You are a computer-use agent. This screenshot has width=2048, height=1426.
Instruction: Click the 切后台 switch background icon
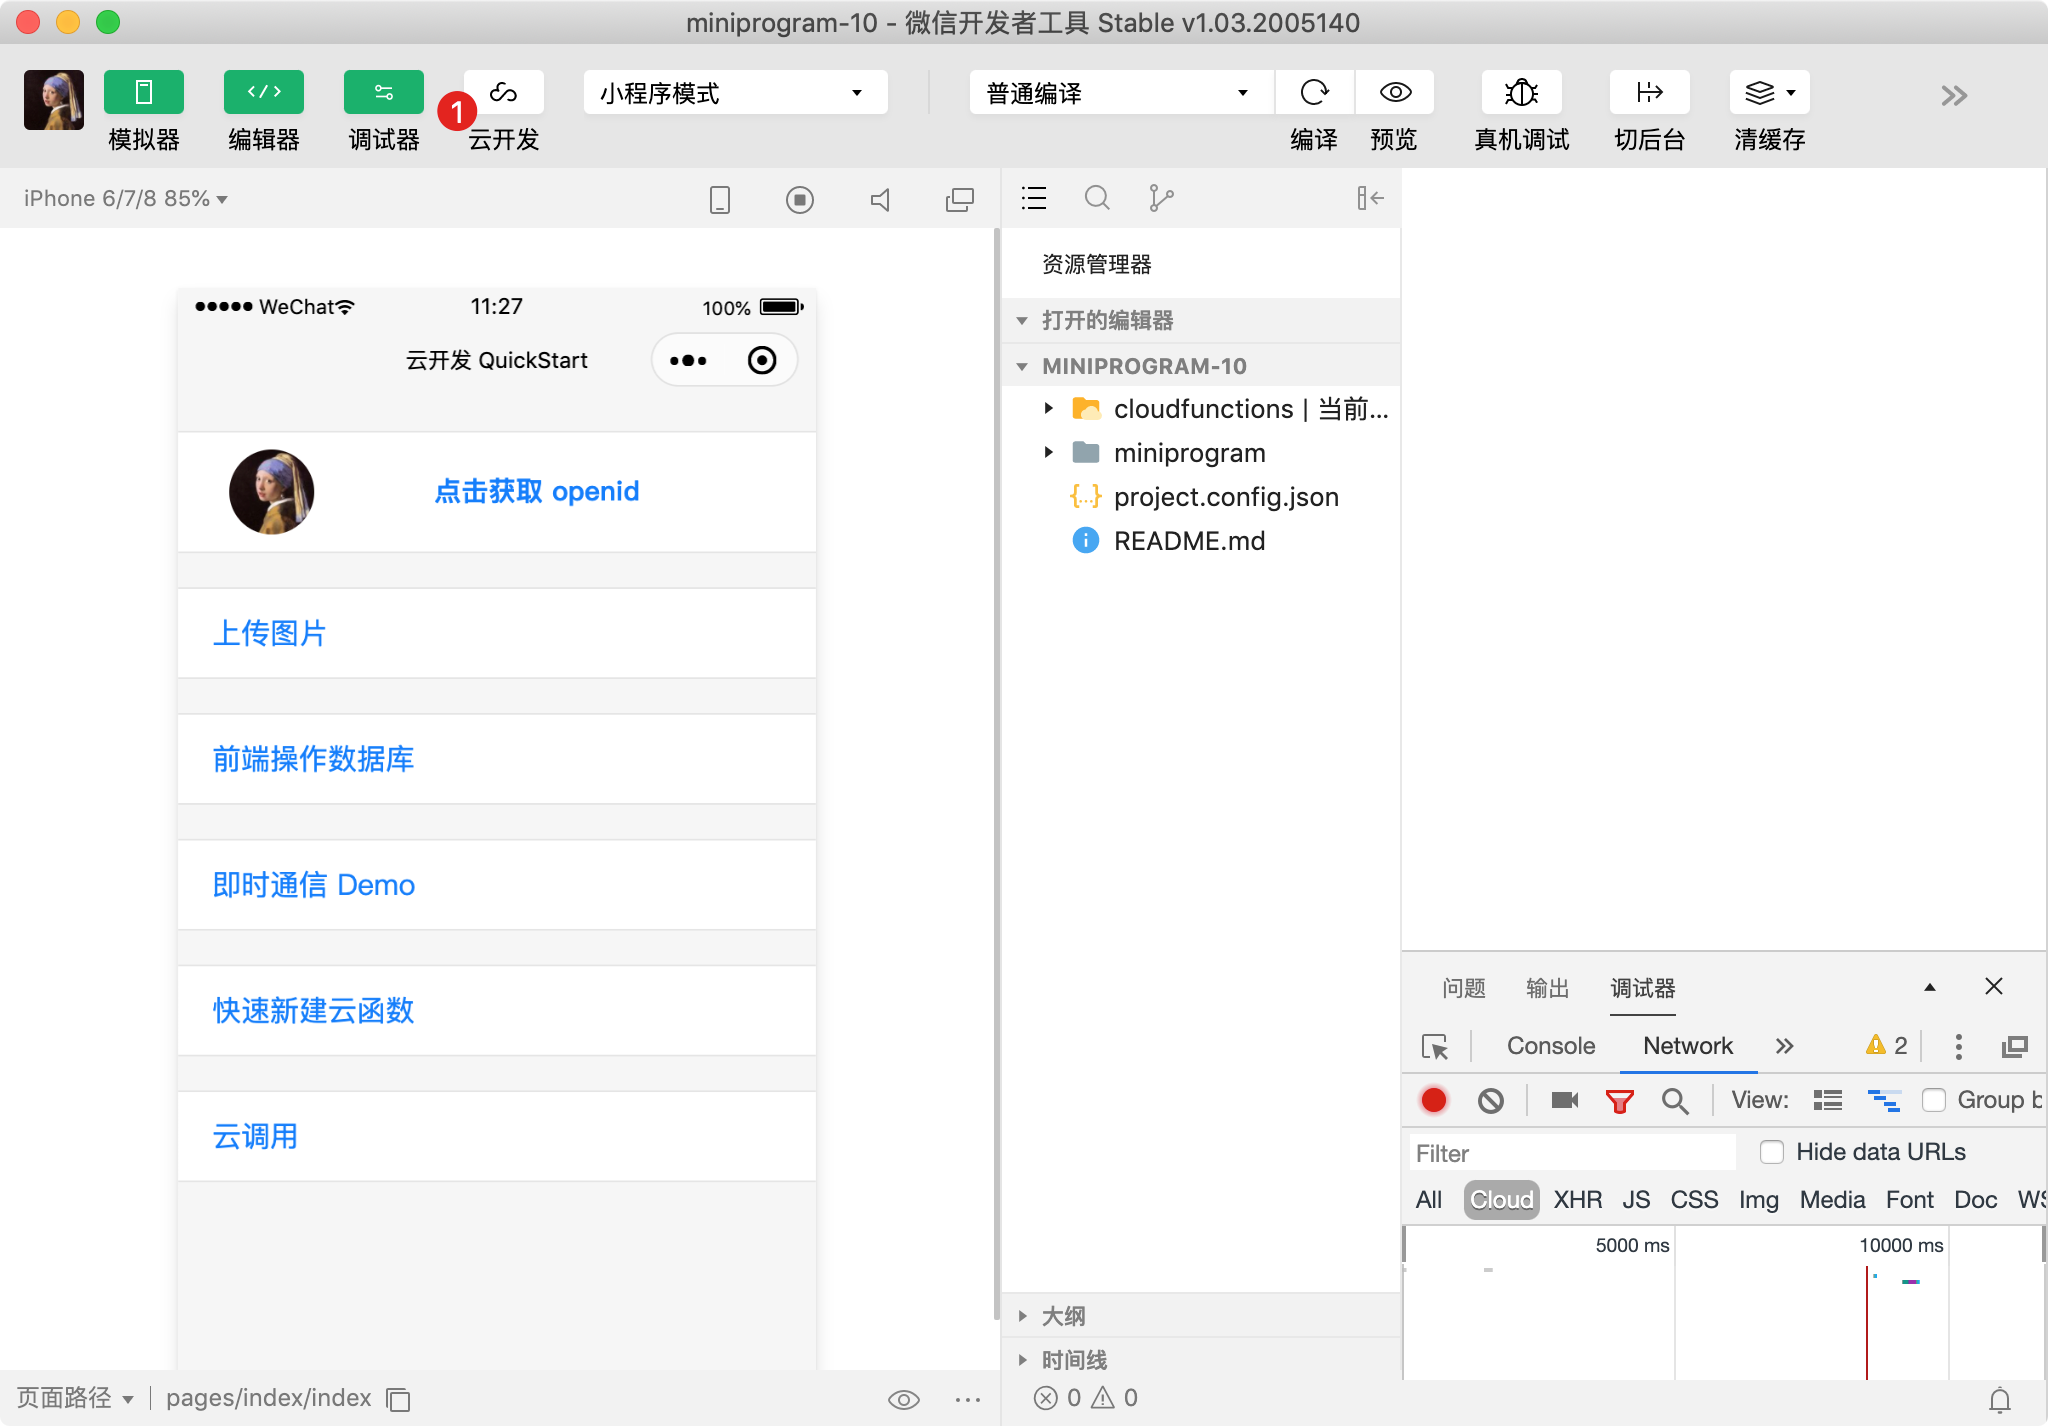(1649, 93)
